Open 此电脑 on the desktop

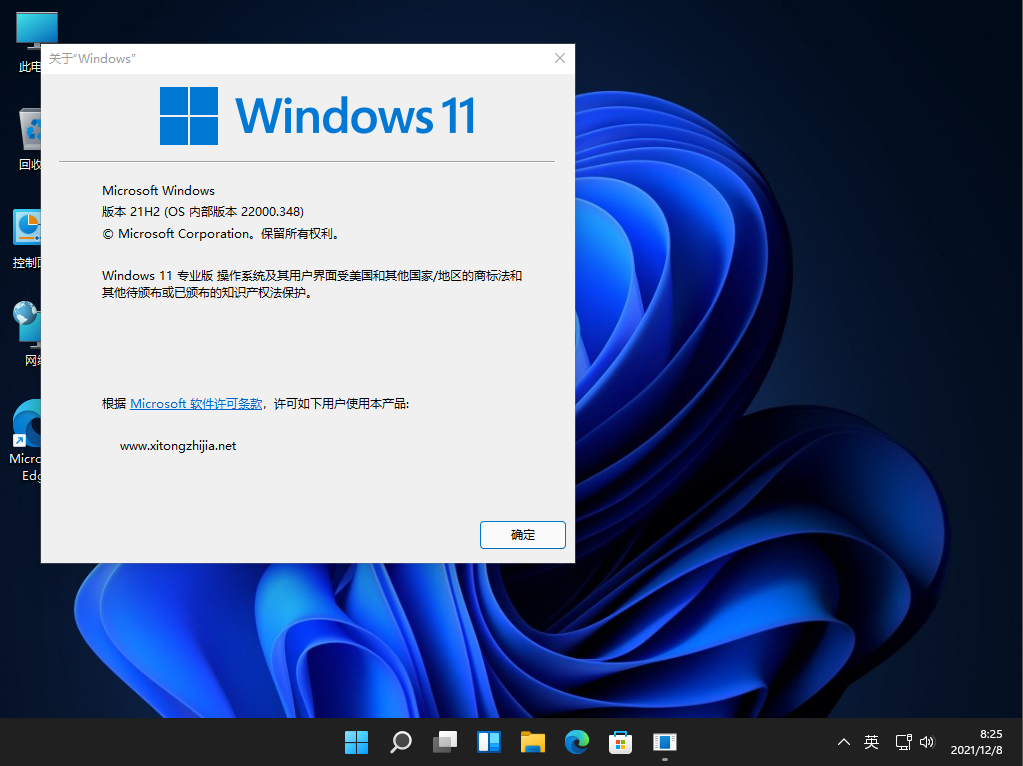point(36,30)
